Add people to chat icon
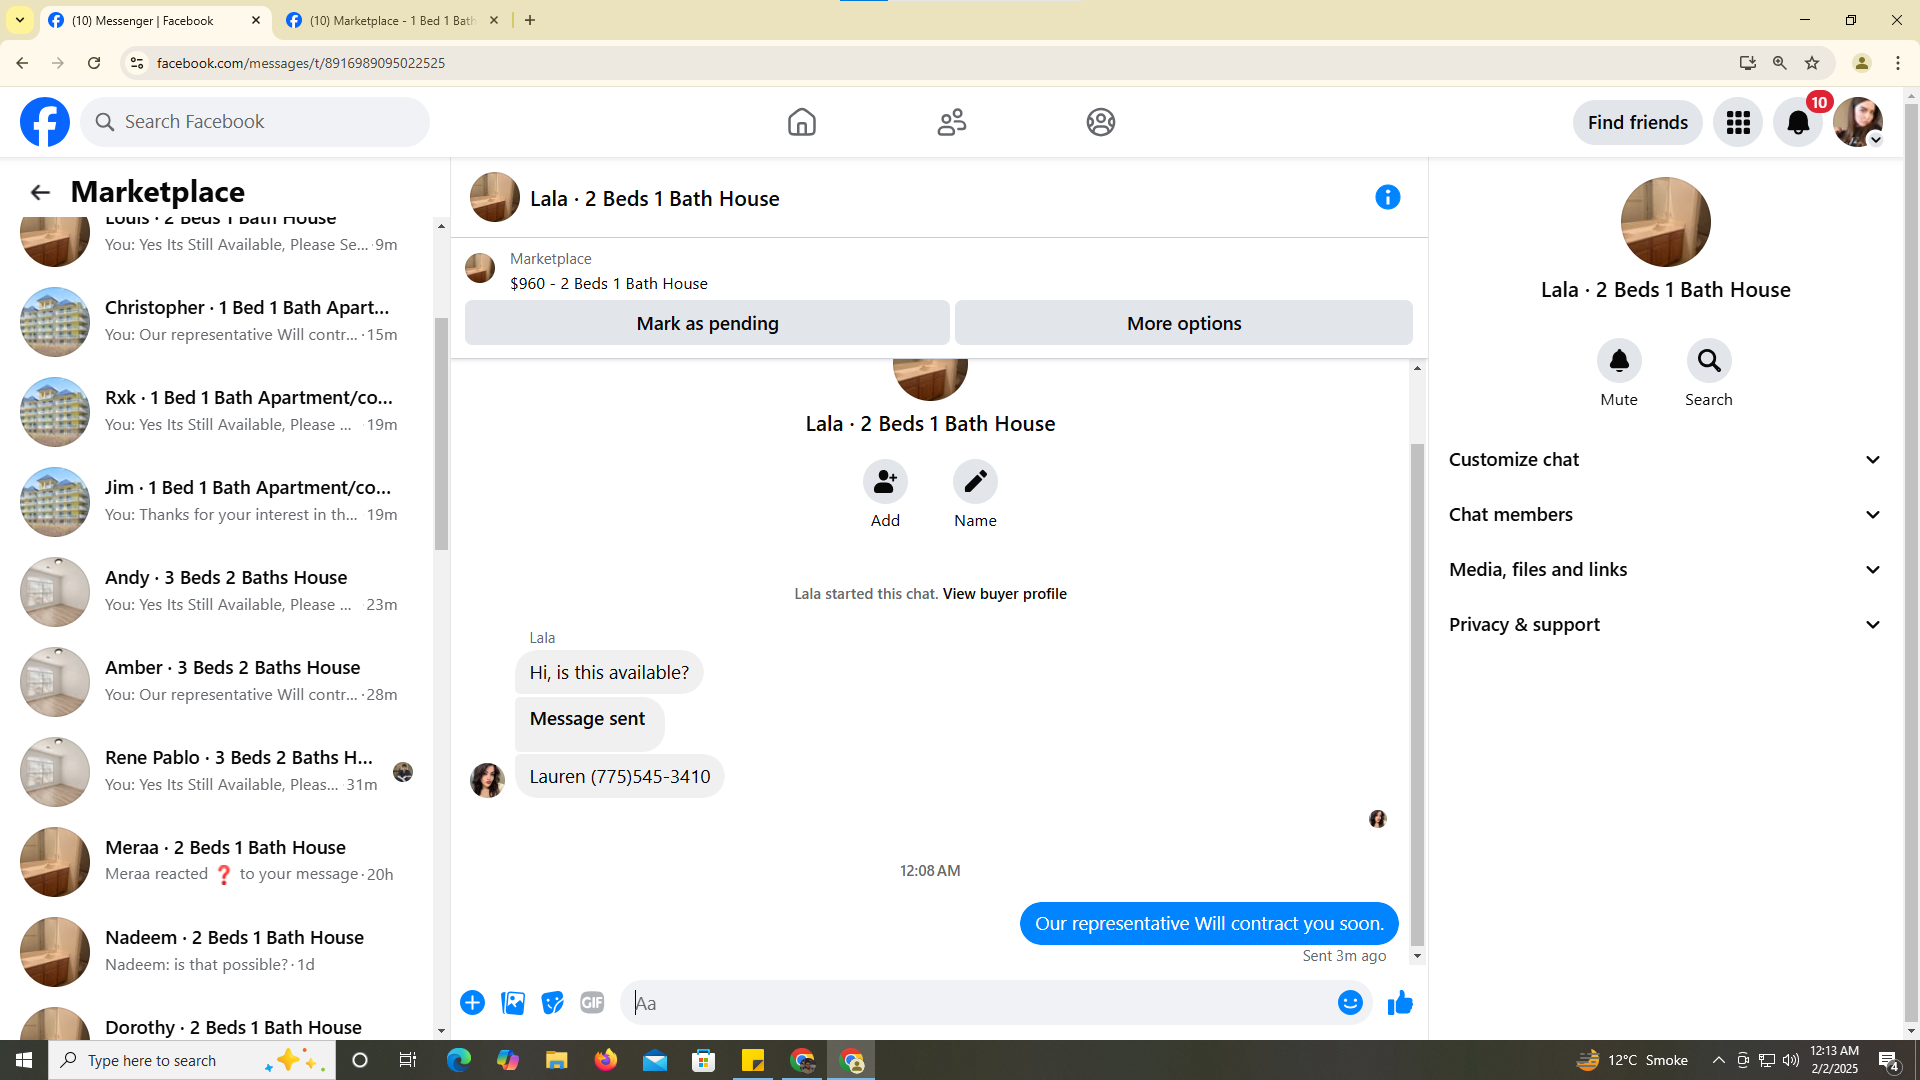1920x1080 pixels. pyautogui.click(x=885, y=482)
